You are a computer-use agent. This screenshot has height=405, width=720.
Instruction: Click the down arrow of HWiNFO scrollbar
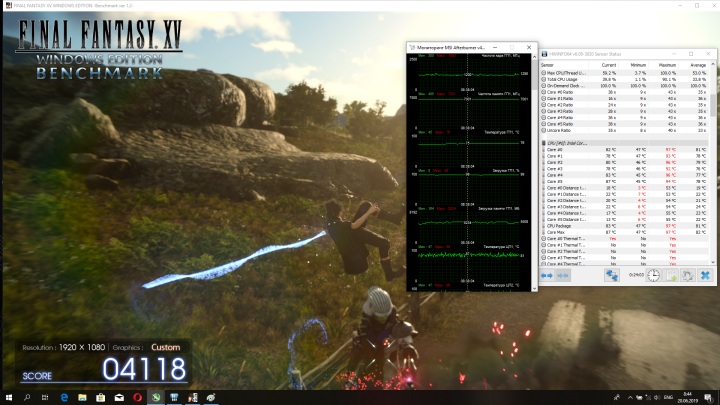(713, 262)
